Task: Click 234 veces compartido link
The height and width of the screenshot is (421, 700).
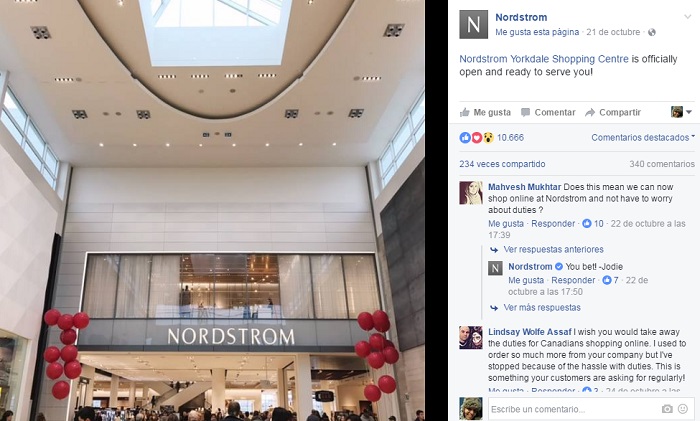Action: point(502,164)
